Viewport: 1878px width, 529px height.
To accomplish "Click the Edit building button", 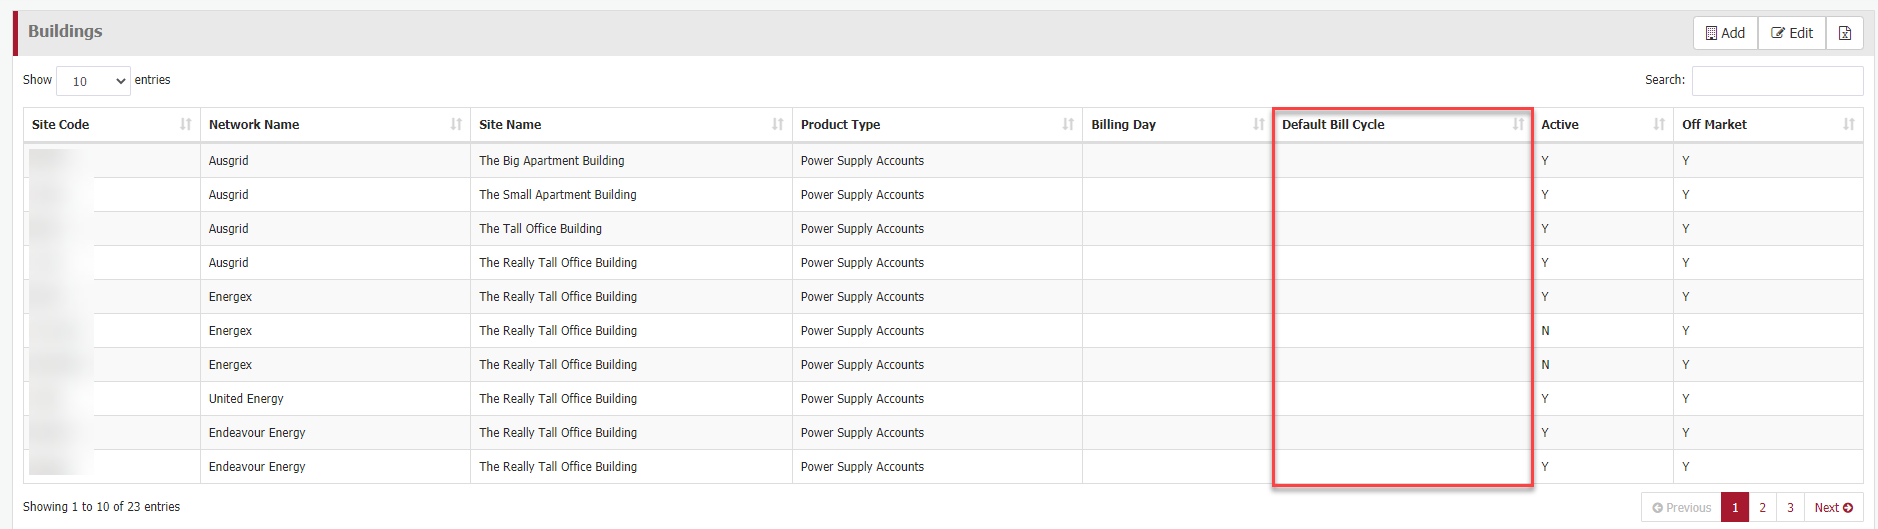I will pos(1792,33).
